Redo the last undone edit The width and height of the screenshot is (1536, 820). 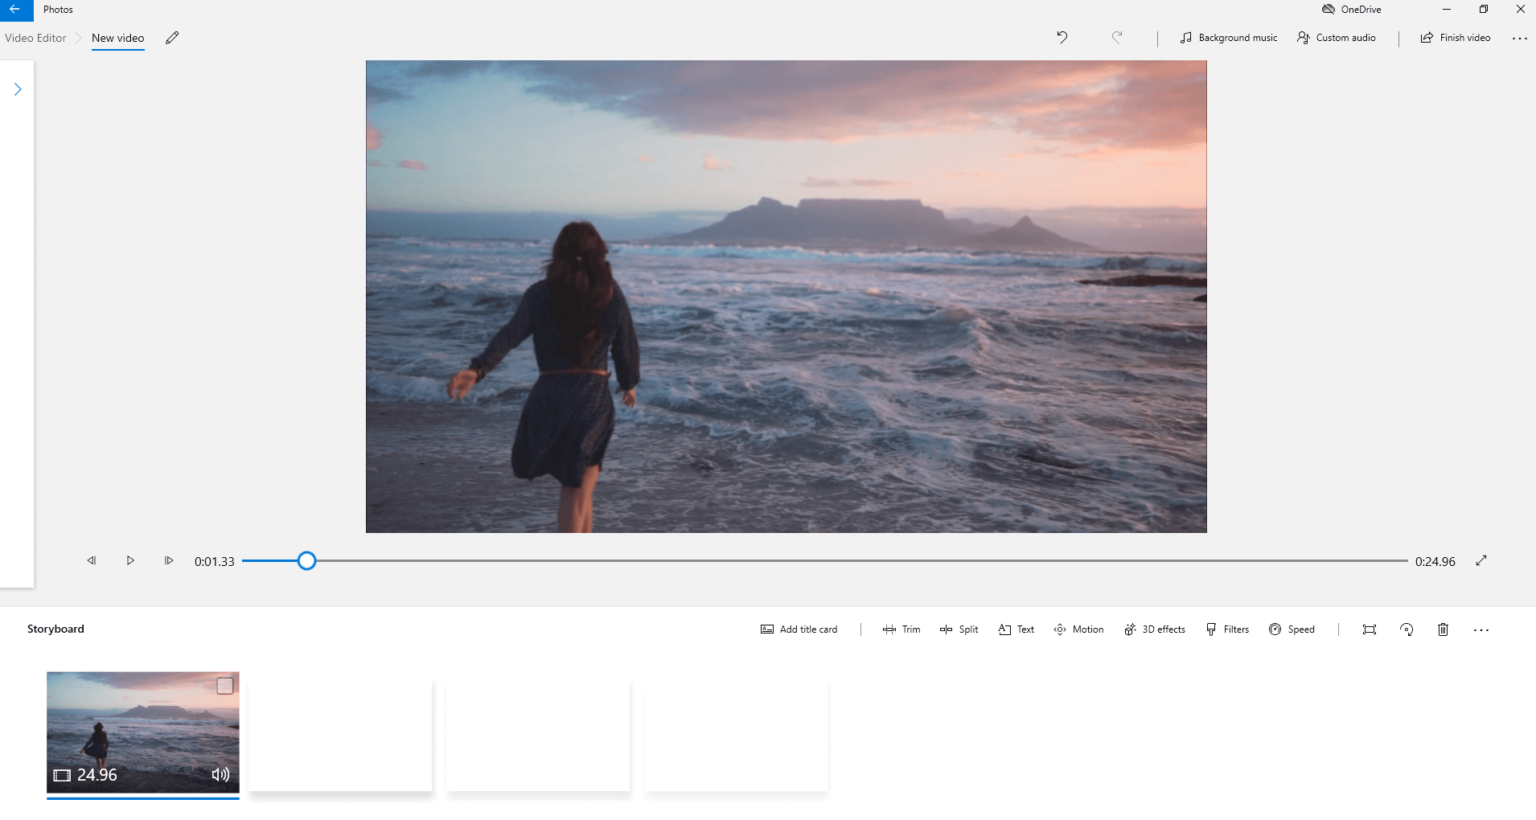coord(1117,38)
